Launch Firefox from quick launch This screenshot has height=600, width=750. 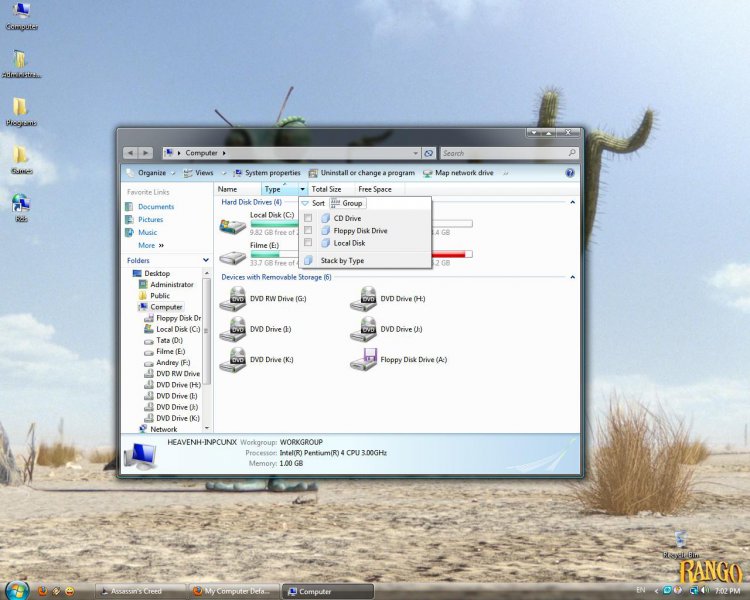[x=43, y=591]
